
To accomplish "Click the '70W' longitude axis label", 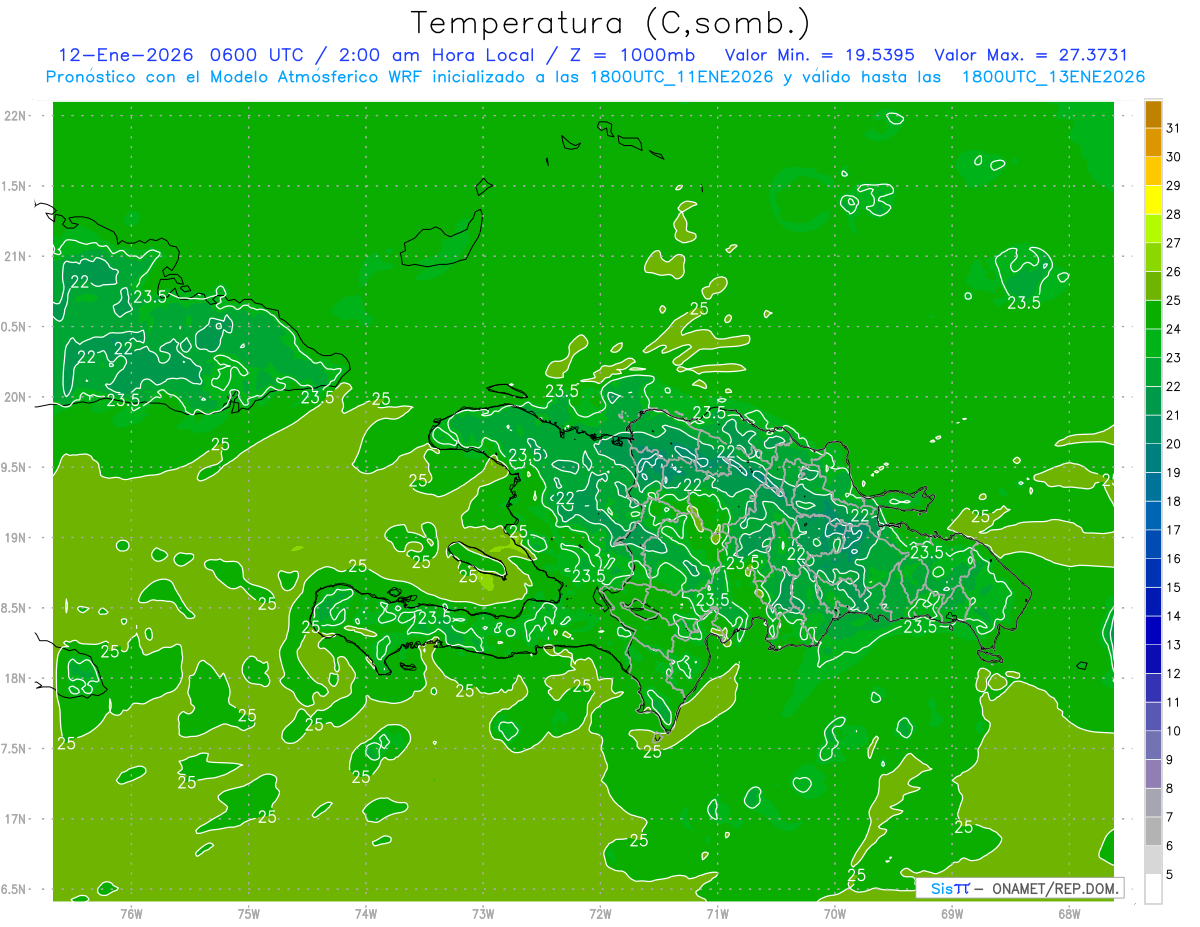I will [x=834, y=913].
